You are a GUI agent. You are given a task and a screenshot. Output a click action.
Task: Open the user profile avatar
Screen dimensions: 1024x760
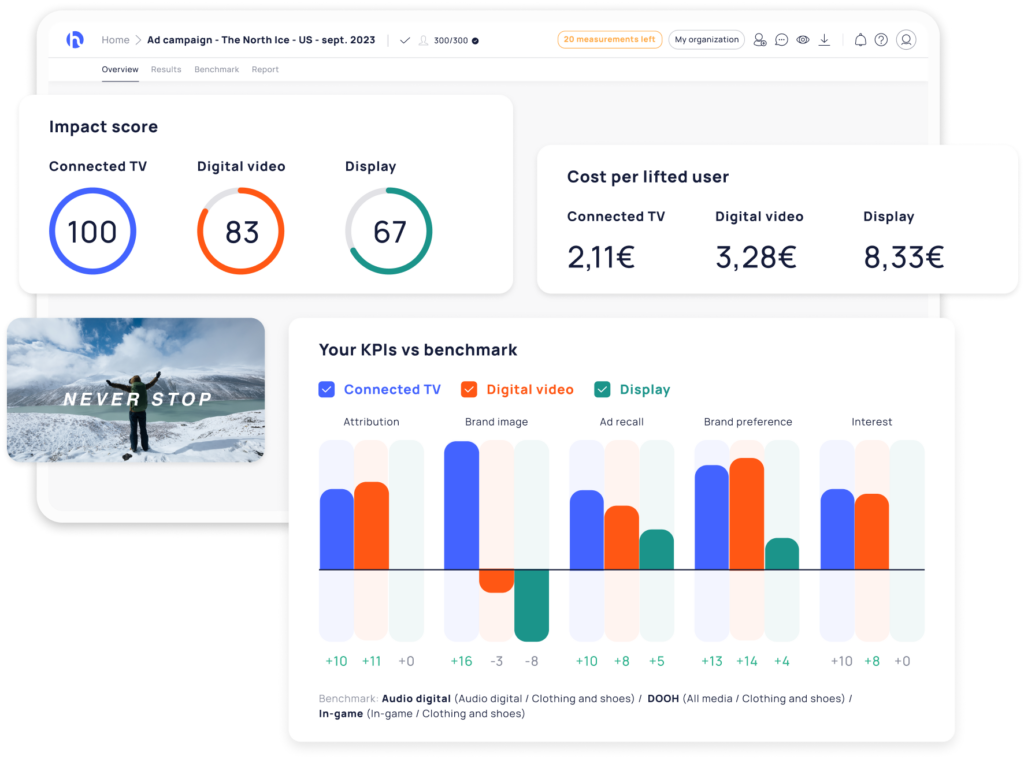906,40
